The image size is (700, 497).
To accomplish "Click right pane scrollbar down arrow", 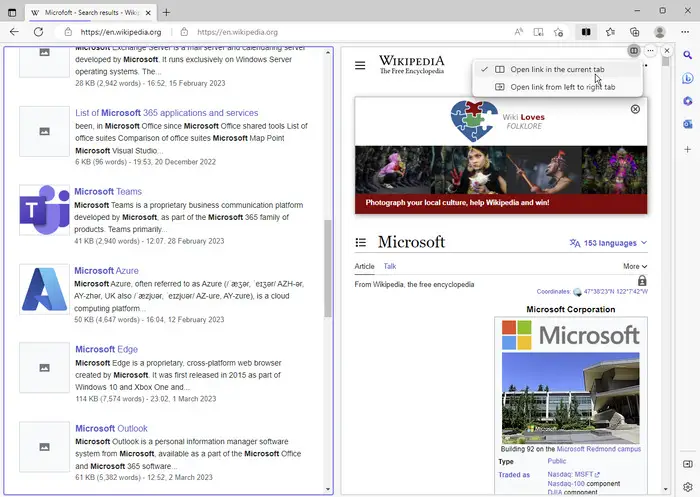I will [665, 489].
